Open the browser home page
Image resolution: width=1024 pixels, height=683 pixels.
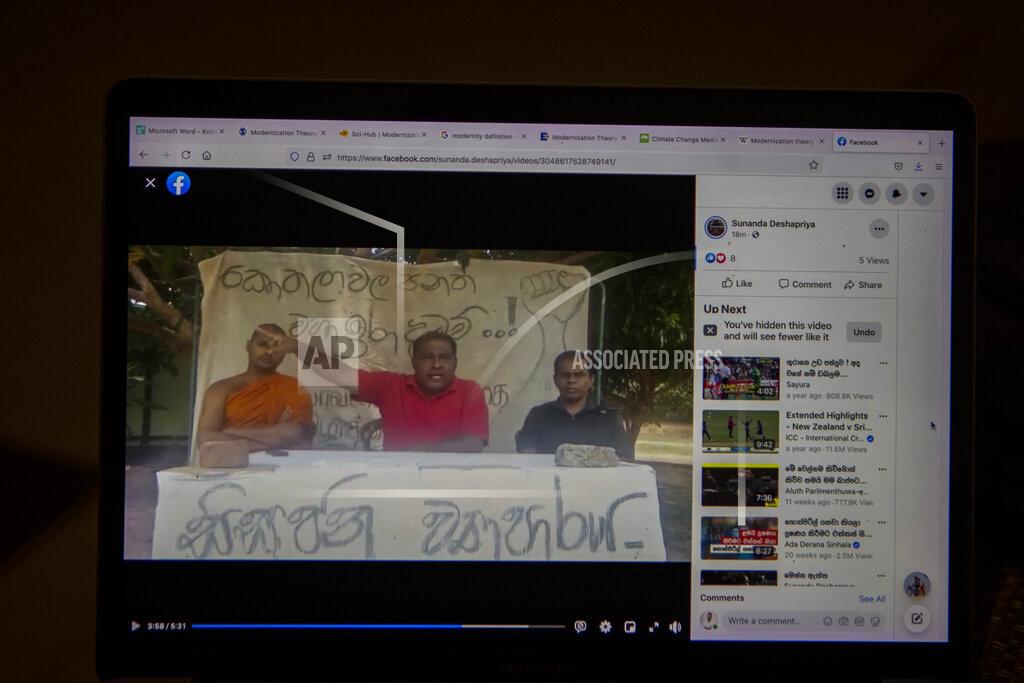(206, 155)
